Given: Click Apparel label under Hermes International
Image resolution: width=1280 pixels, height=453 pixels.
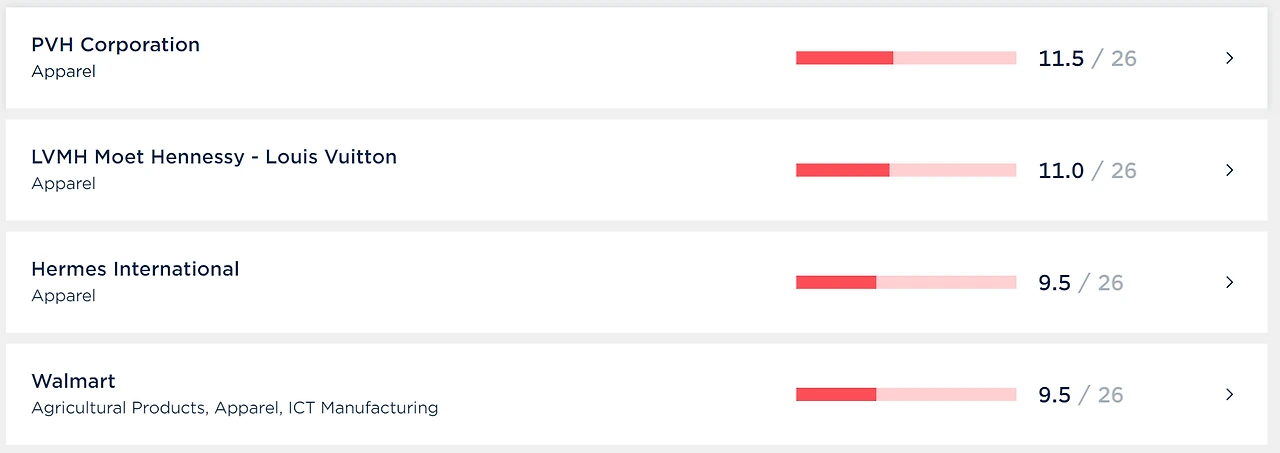Looking at the screenshot, I should coord(63,296).
